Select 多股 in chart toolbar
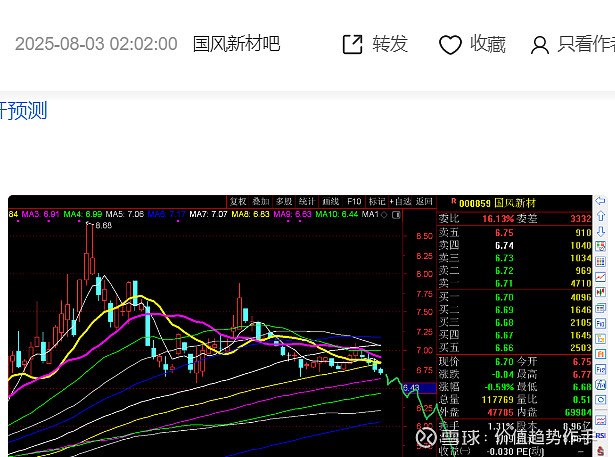This screenshot has width=615, height=457. tap(284, 202)
